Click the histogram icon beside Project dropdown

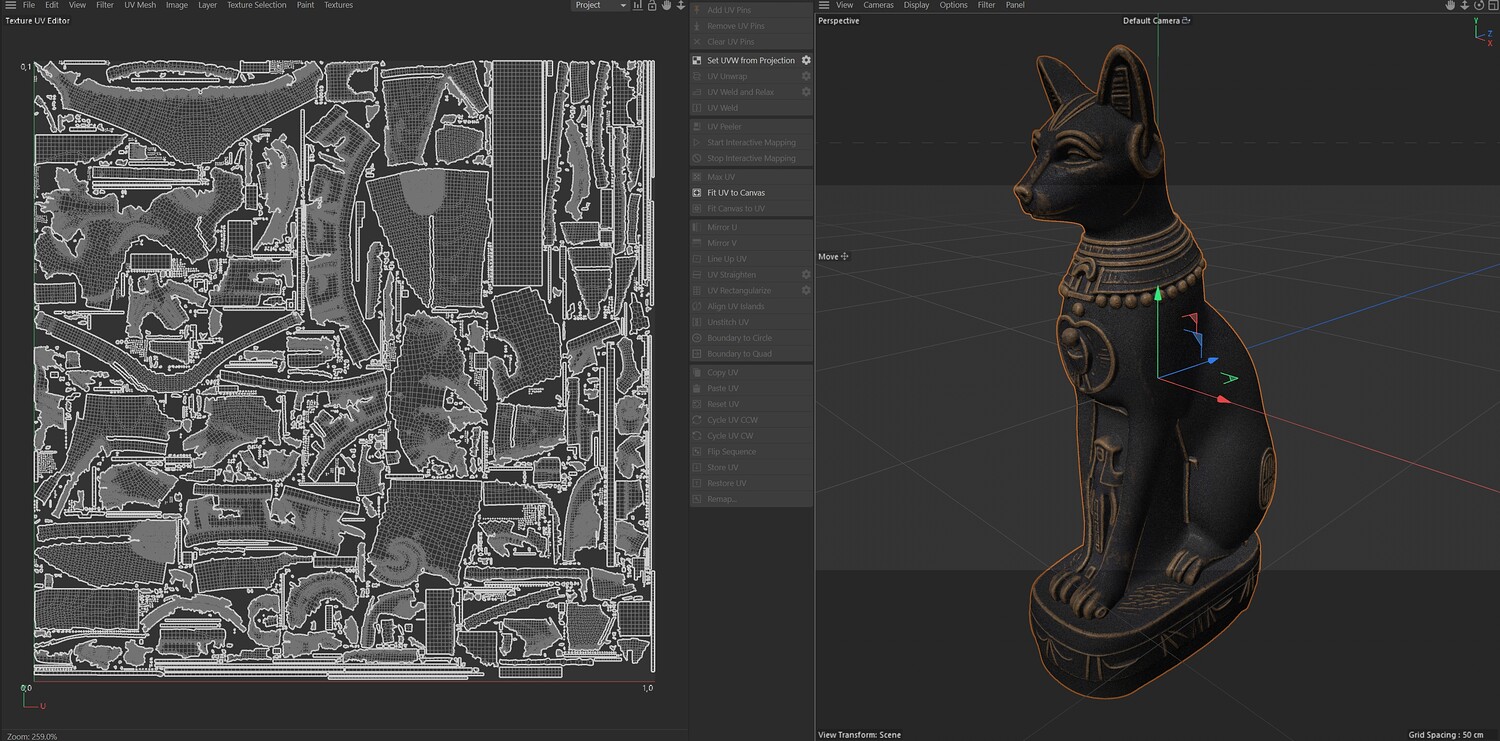pyautogui.click(x=639, y=5)
